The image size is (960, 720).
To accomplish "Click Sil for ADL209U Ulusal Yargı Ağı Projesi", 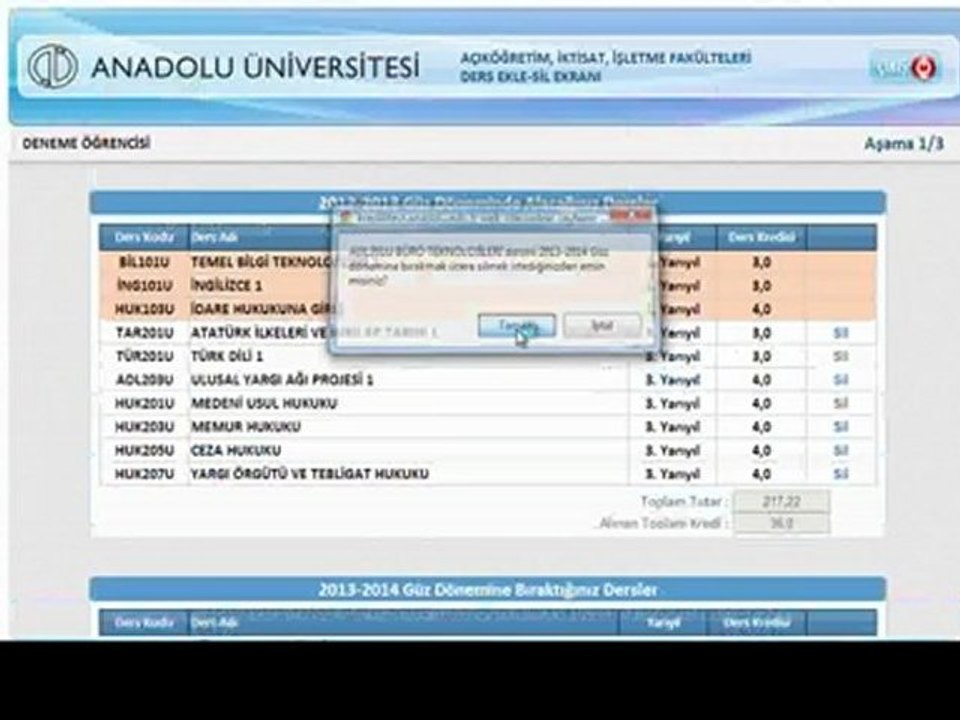I will click(x=841, y=380).
